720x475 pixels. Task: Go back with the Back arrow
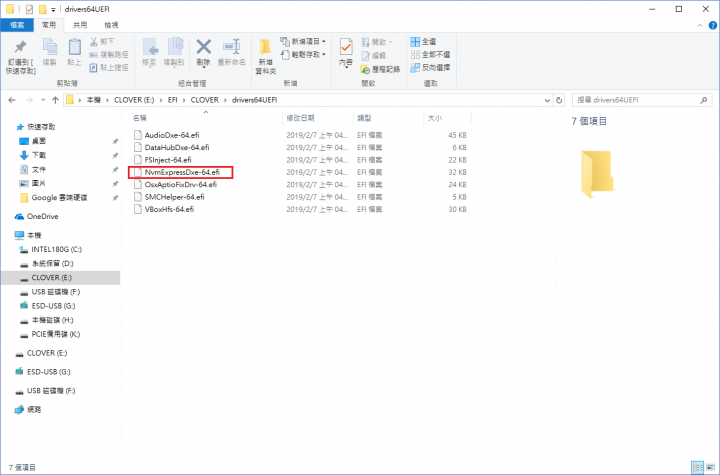[x=12, y=100]
